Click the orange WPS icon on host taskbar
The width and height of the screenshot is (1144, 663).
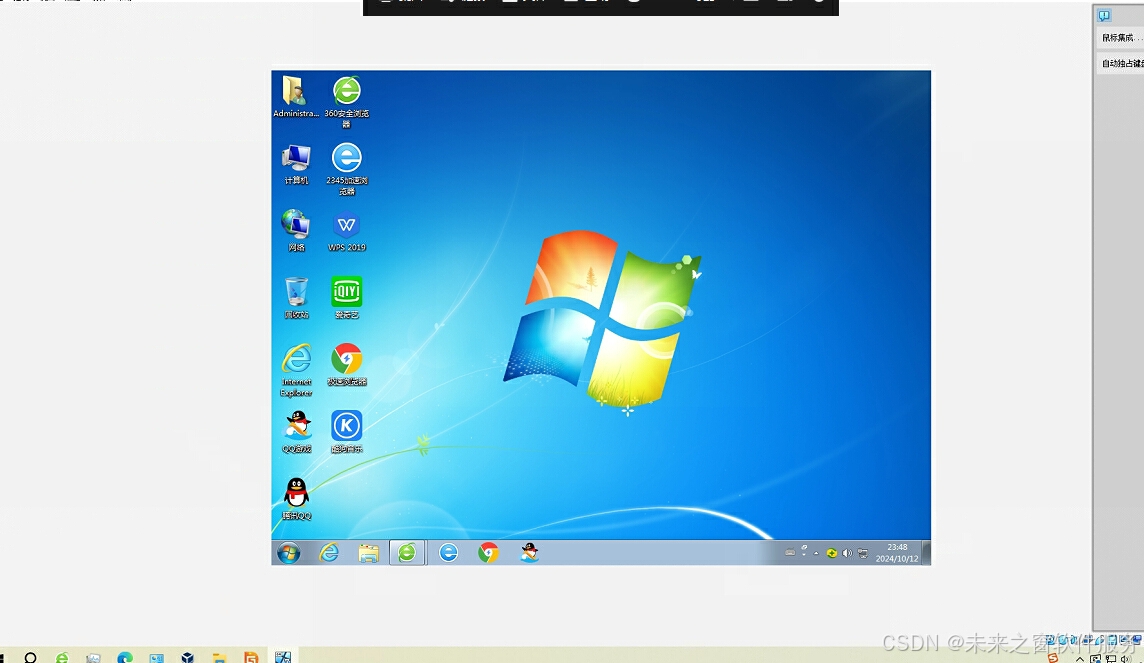pos(251,658)
